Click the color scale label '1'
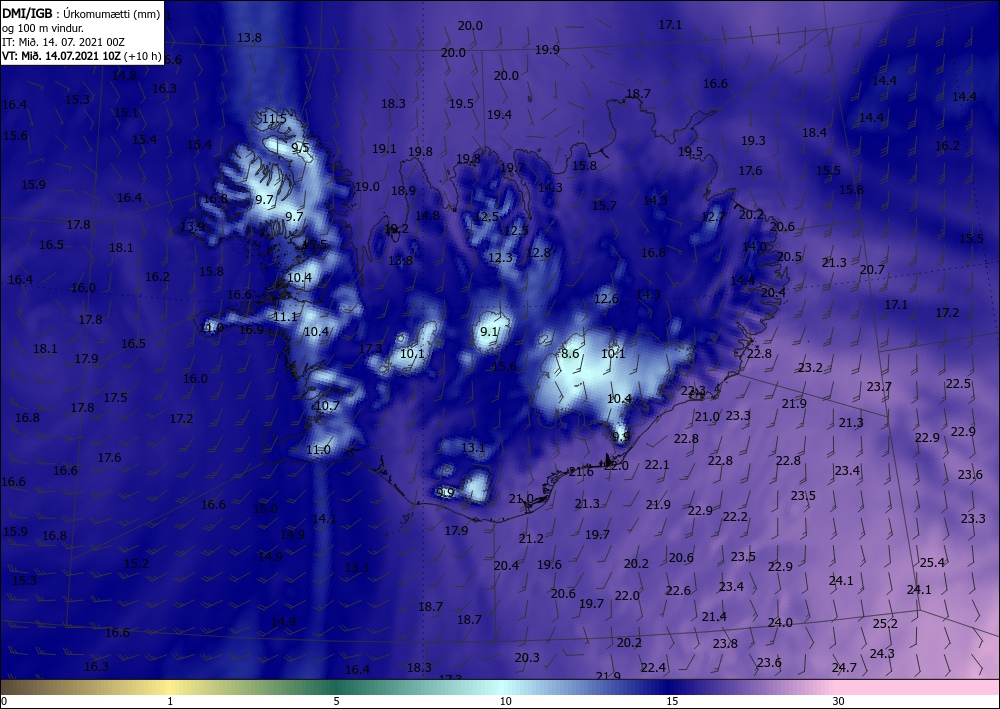This screenshot has height=709, width=1000. click(170, 701)
